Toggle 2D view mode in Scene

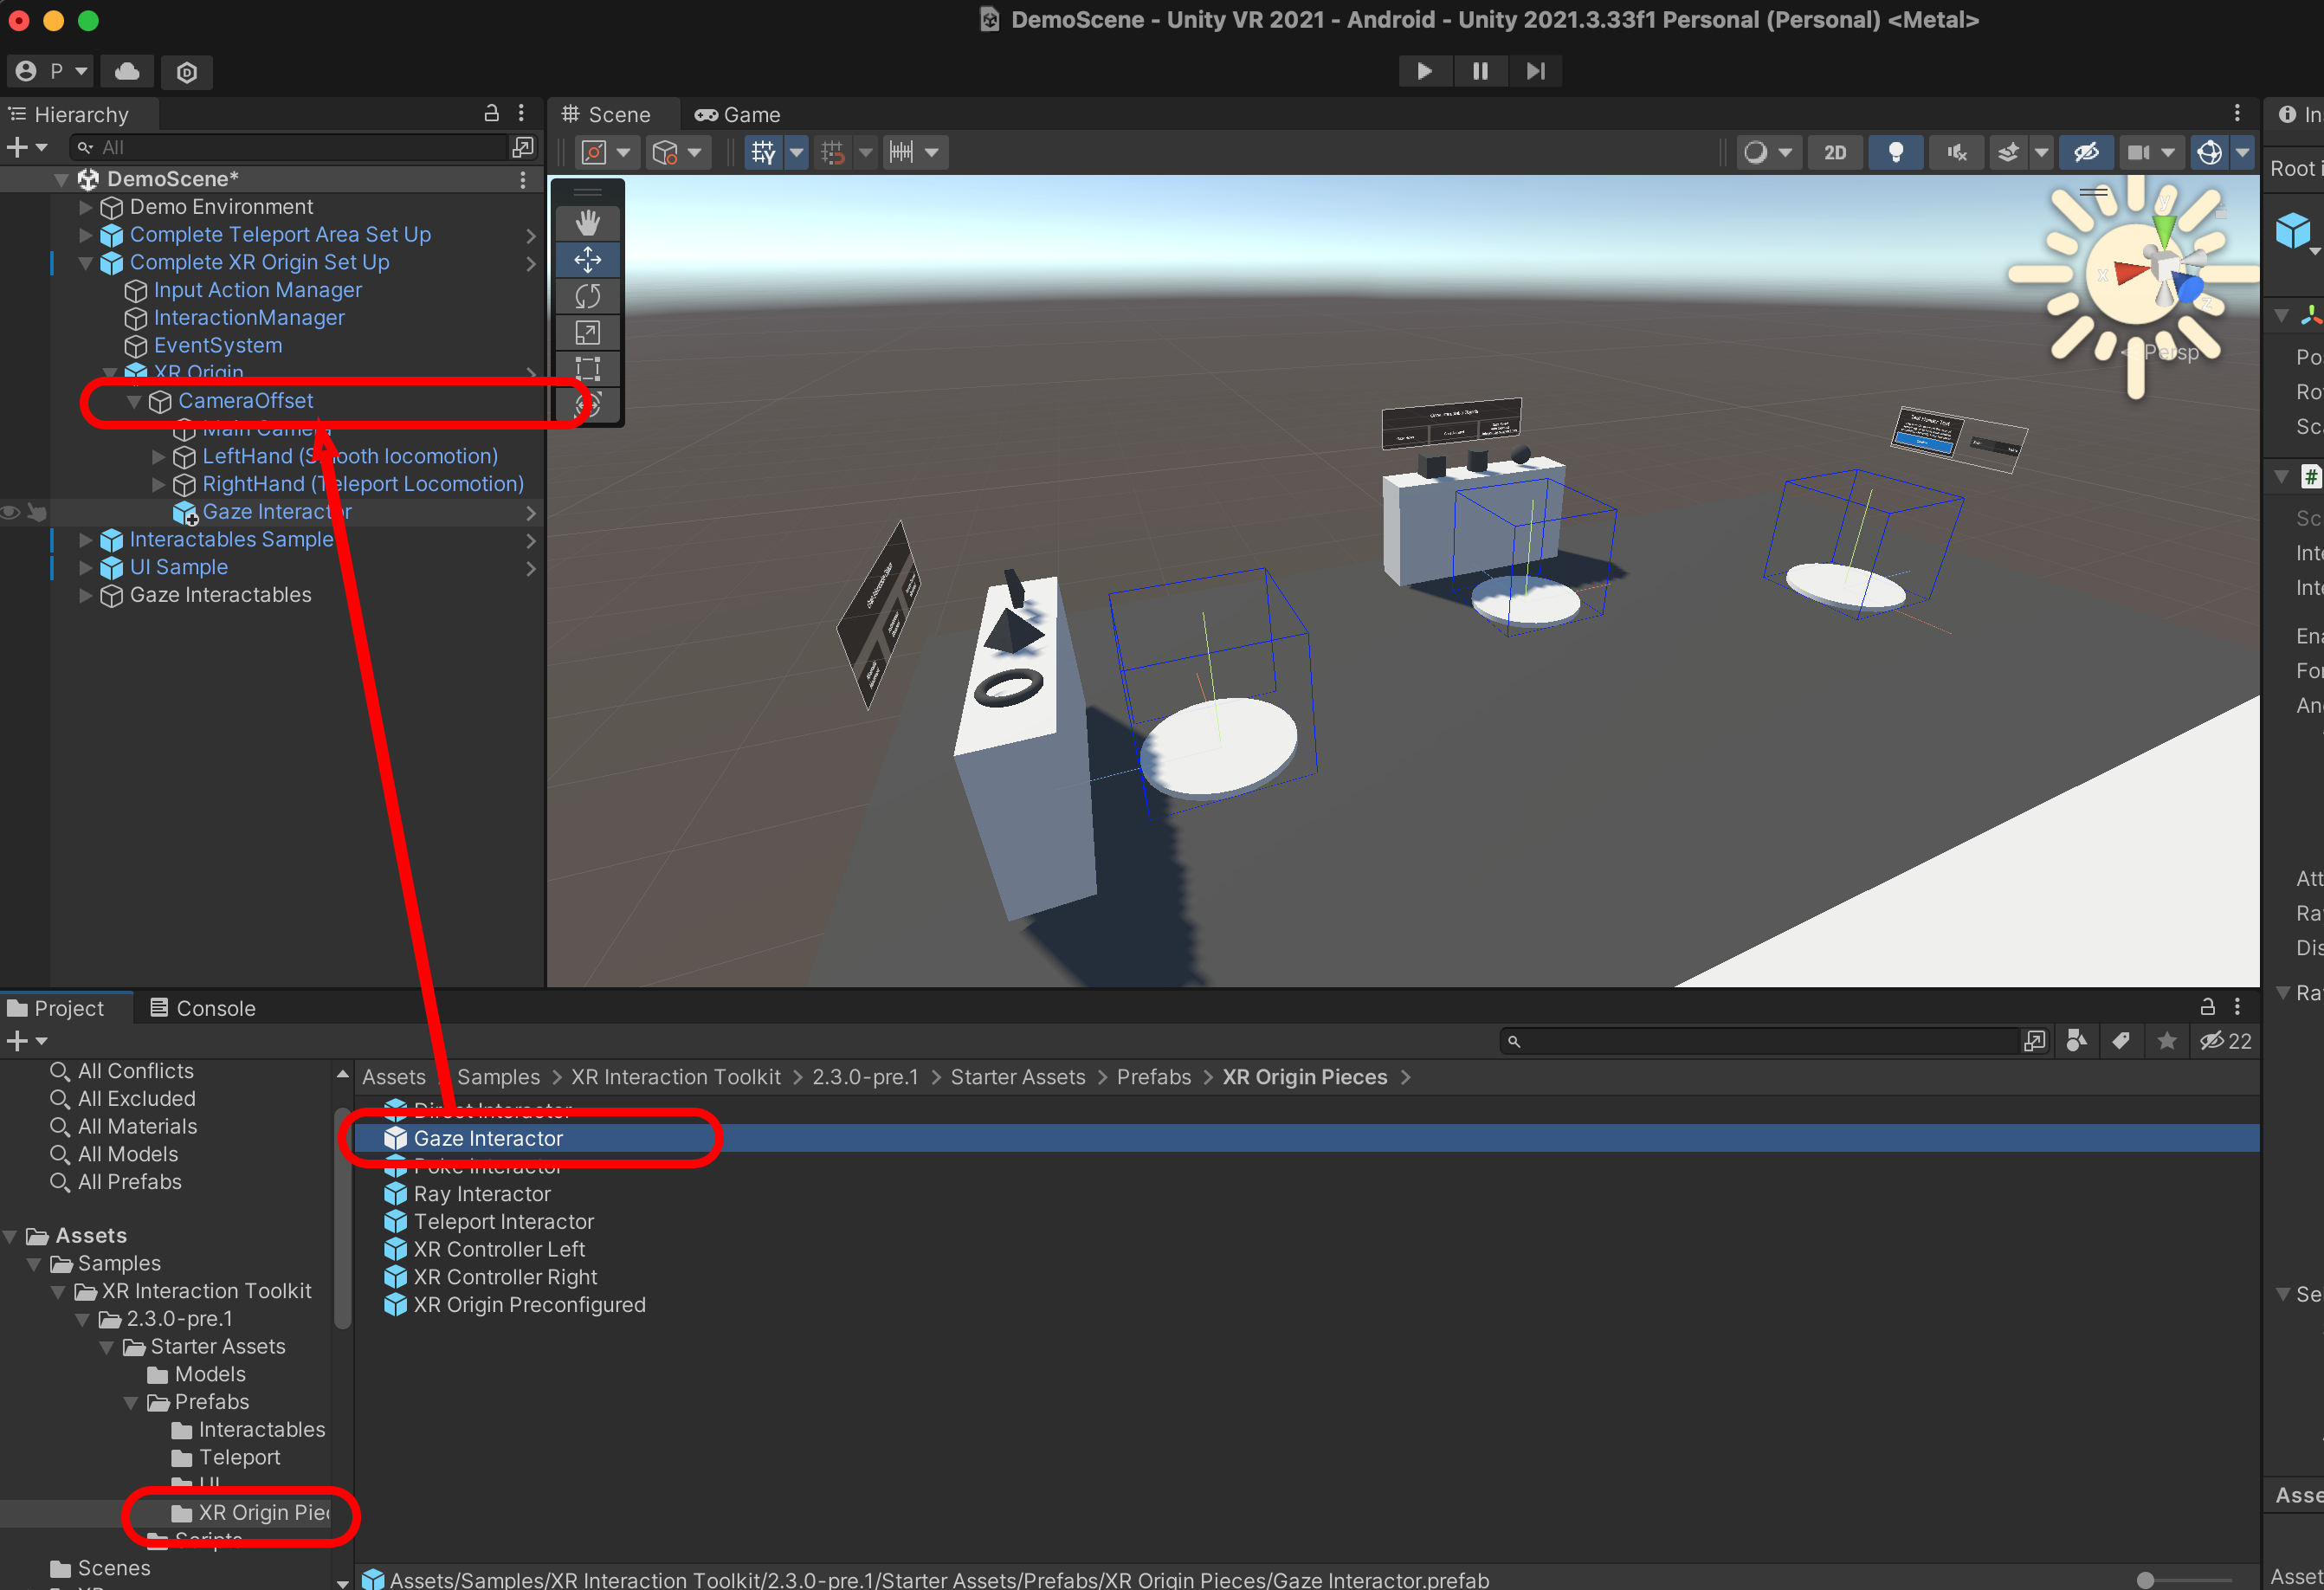(x=1834, y=152)
